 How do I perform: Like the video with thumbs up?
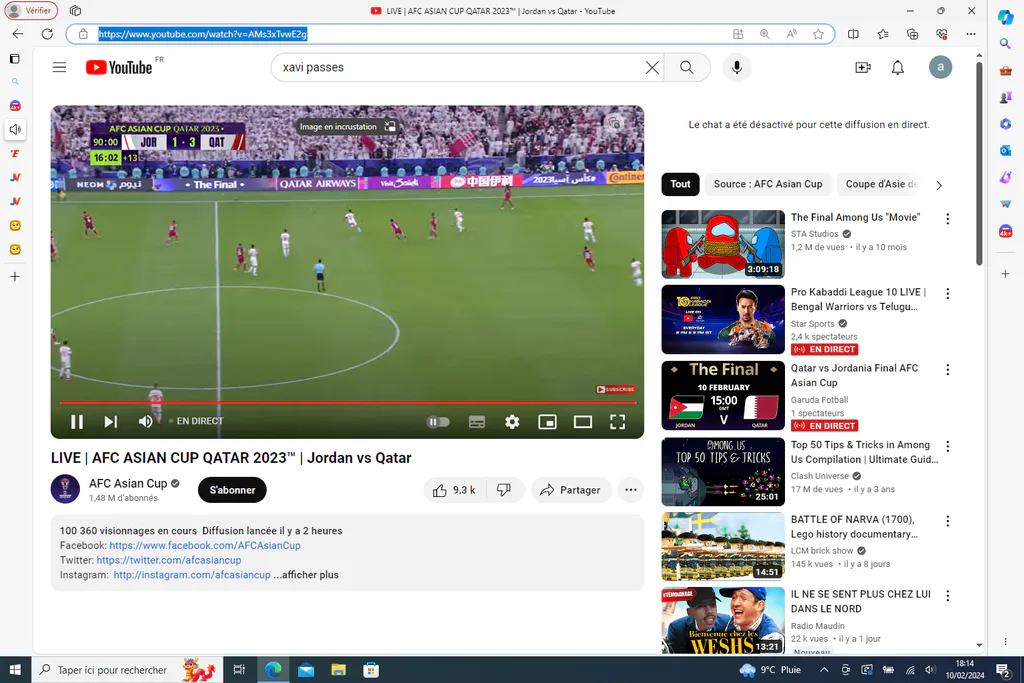(x=455, y=490)
